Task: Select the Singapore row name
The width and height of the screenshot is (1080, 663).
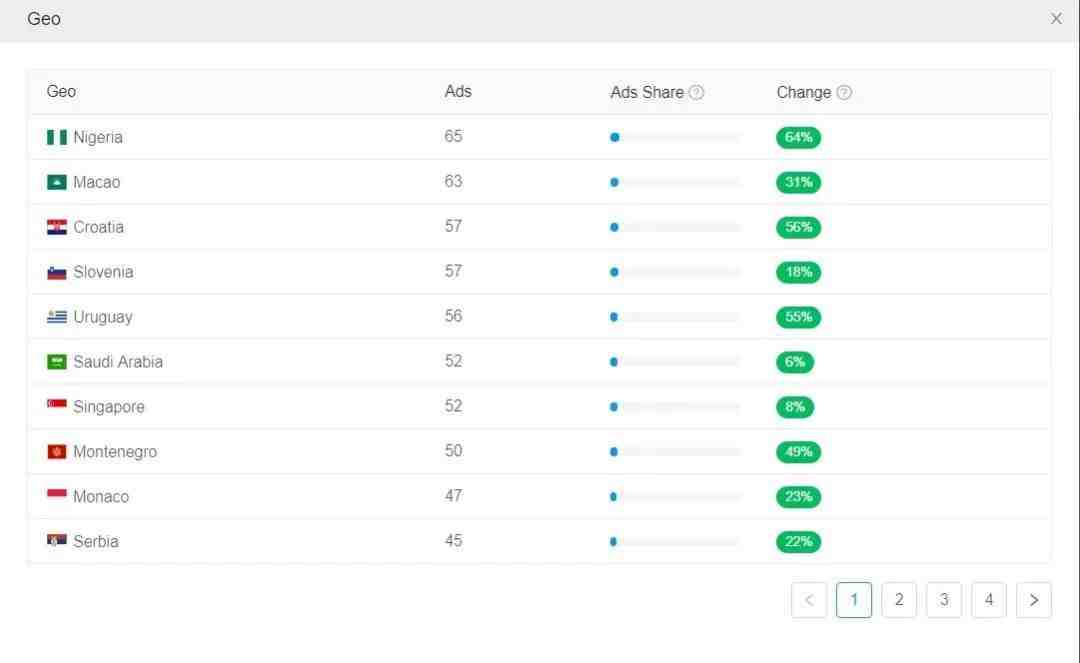Action: [108, 407]
